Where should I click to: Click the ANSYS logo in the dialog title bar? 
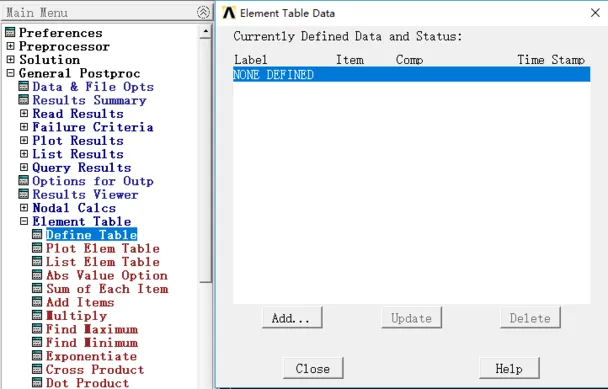point(229,13)
